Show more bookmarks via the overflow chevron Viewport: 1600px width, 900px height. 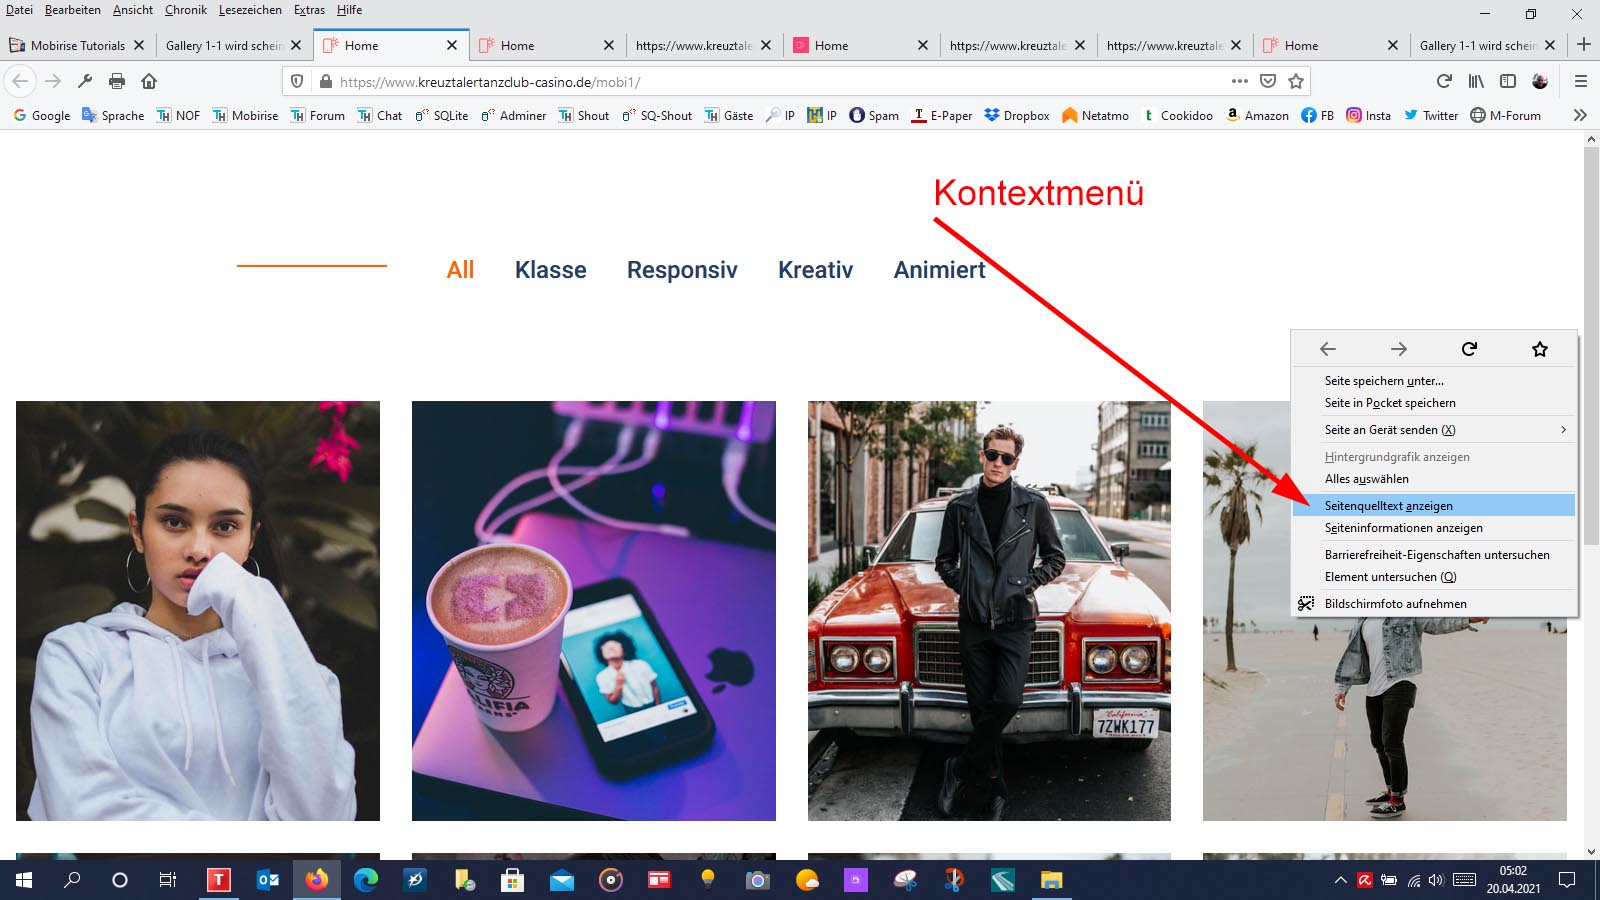[x=1580, y=115]
